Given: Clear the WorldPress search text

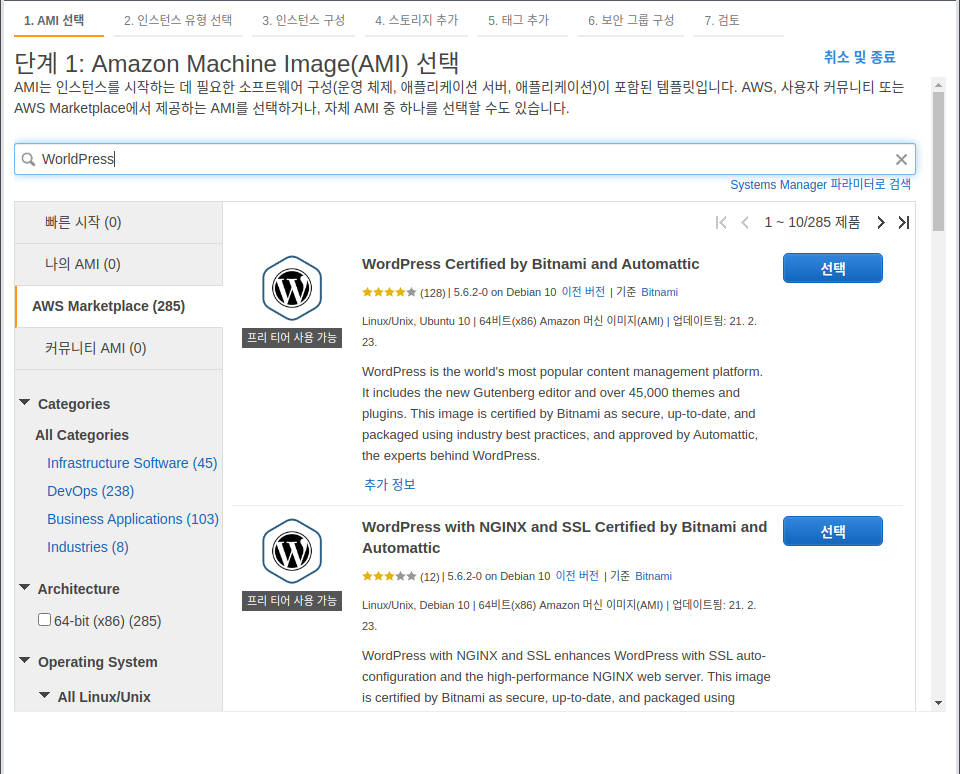Looking at the screenshot, I should click(x=901, y=159).
